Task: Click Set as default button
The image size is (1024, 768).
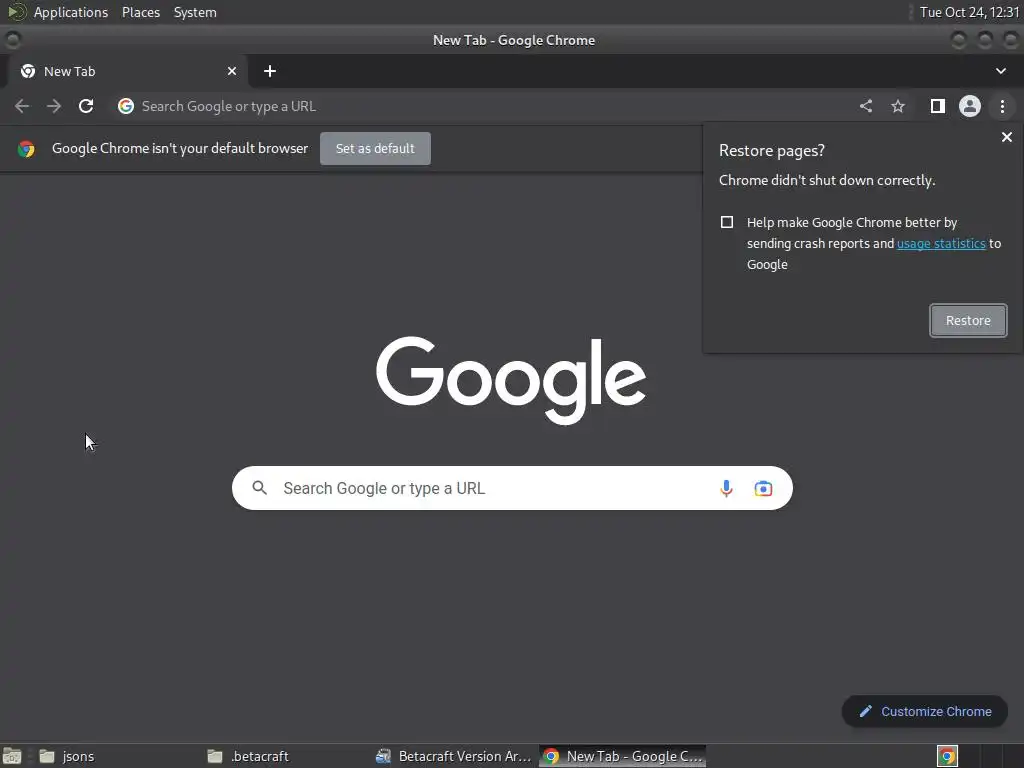Action: (x=376, y=148)
